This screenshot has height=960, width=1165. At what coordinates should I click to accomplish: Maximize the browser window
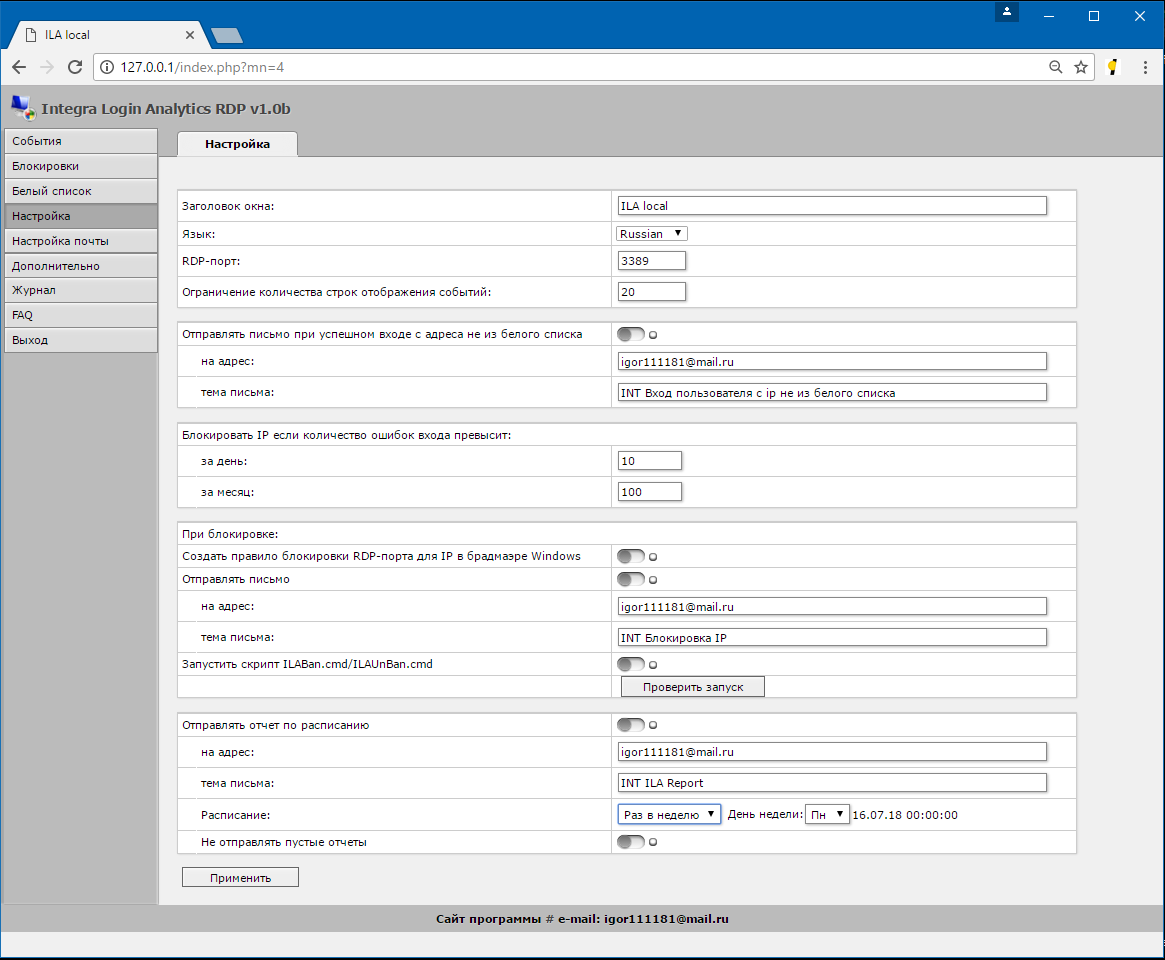coord(1094,16)
